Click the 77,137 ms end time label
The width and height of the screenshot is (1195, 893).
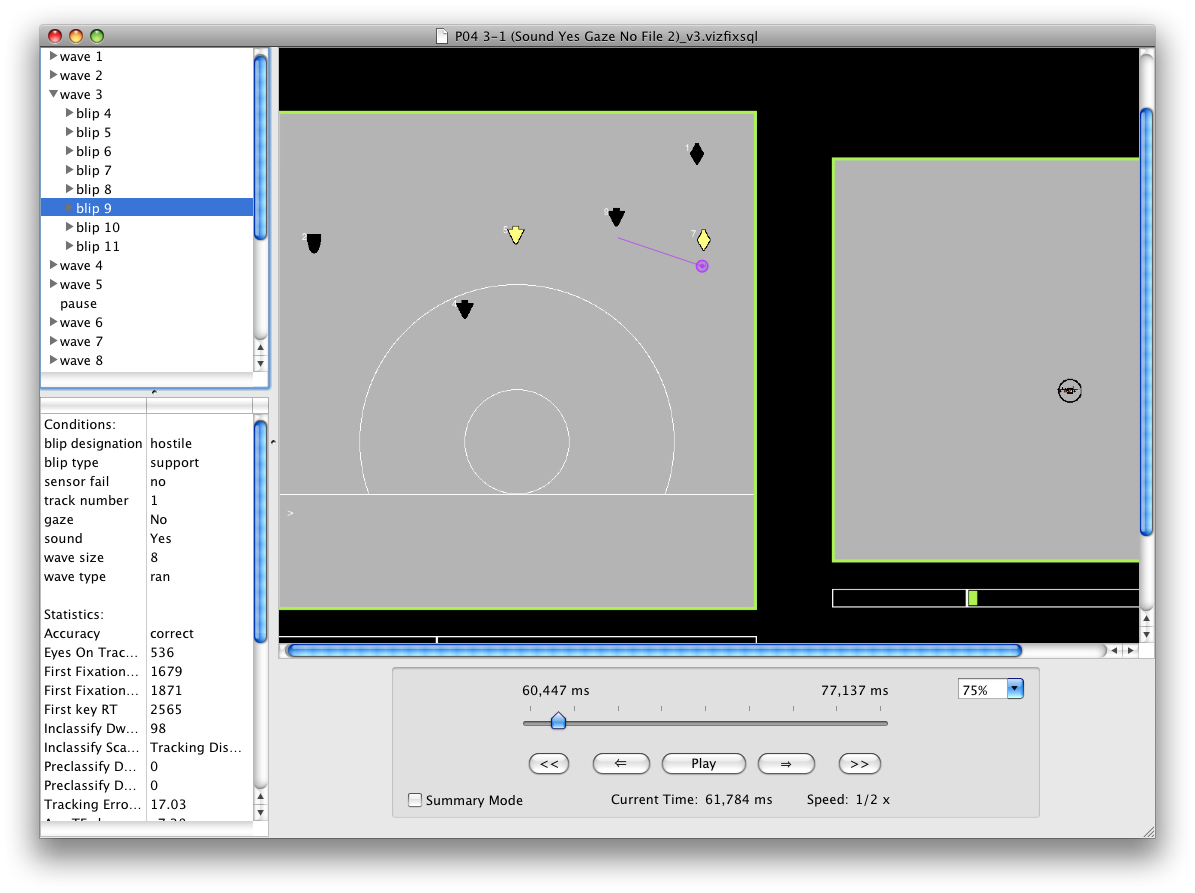854,690
